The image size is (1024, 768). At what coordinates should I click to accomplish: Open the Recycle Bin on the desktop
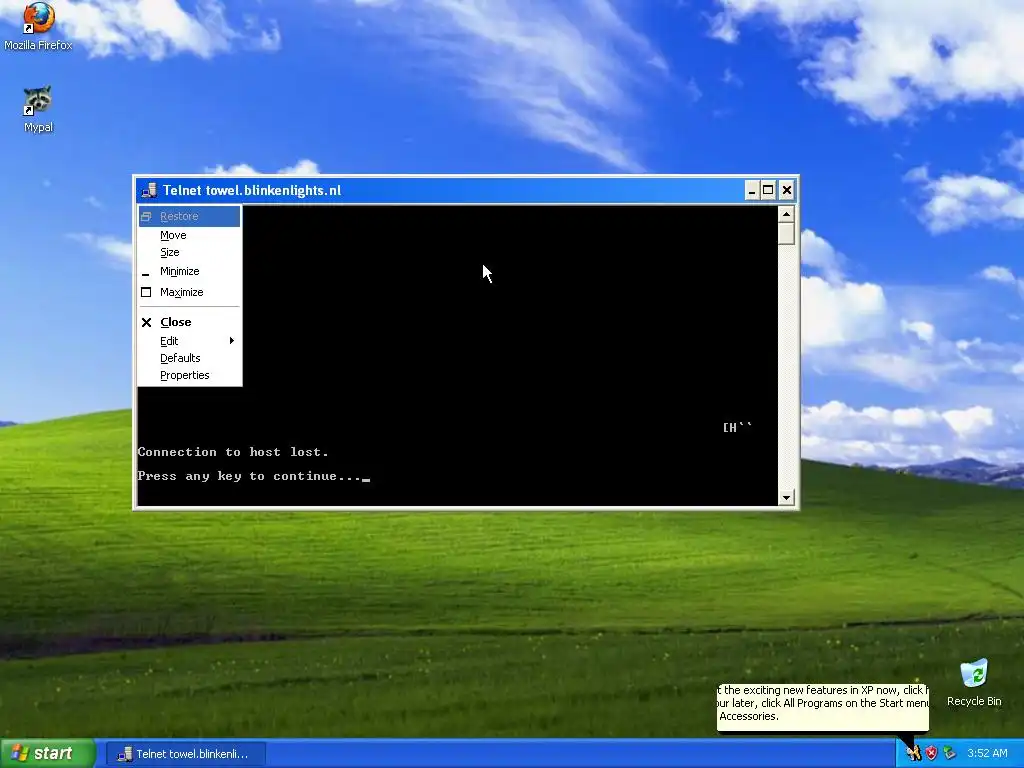pos(974,682)
